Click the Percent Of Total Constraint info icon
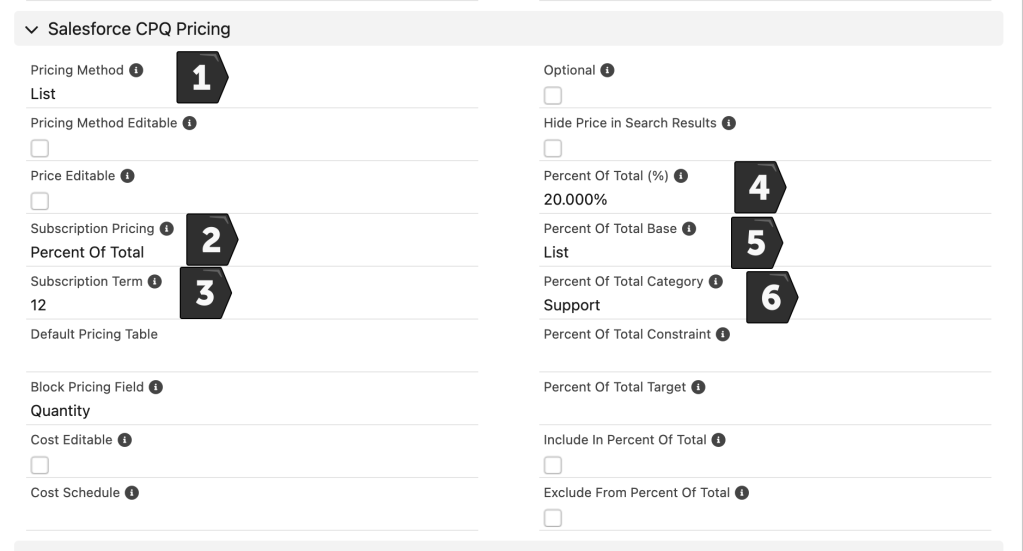Image resolution: width=1023 pixels, height=551 pixels. coord(723,334)
